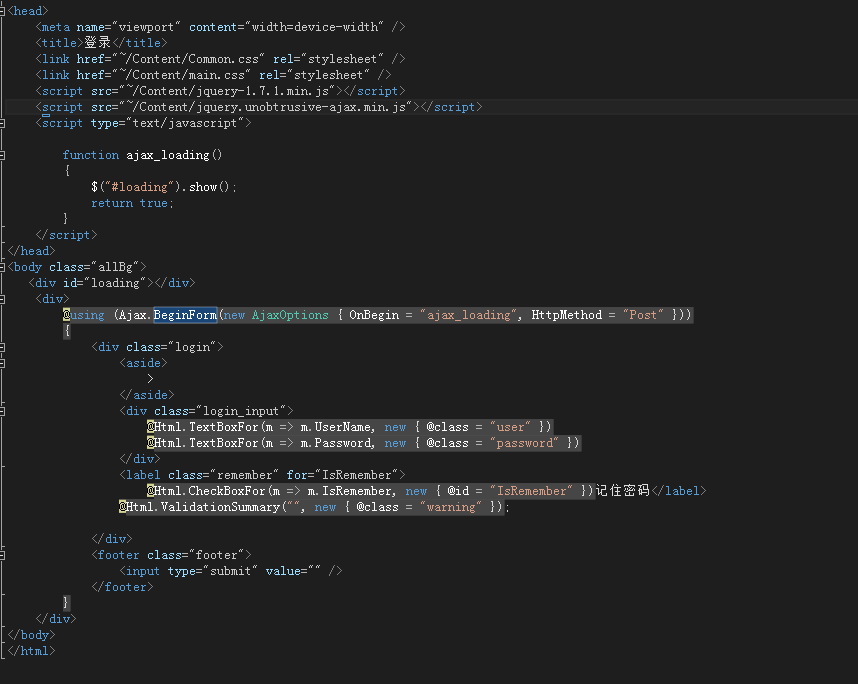
Task: Click the "jquery.unobtrusive-ajax.min.js" script source
Action: pos(301,107)
